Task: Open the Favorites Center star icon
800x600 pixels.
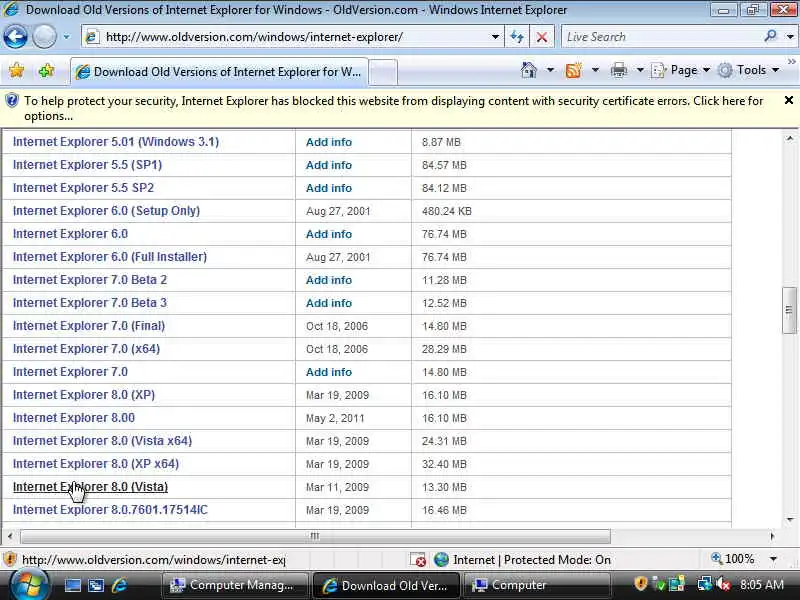Action: (x=16, y=70)
